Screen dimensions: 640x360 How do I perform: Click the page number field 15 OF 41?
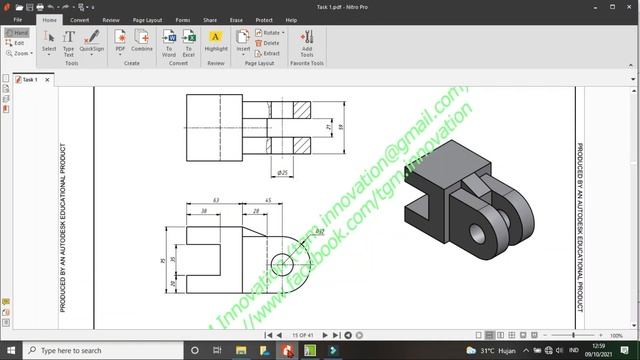(303, 336)
